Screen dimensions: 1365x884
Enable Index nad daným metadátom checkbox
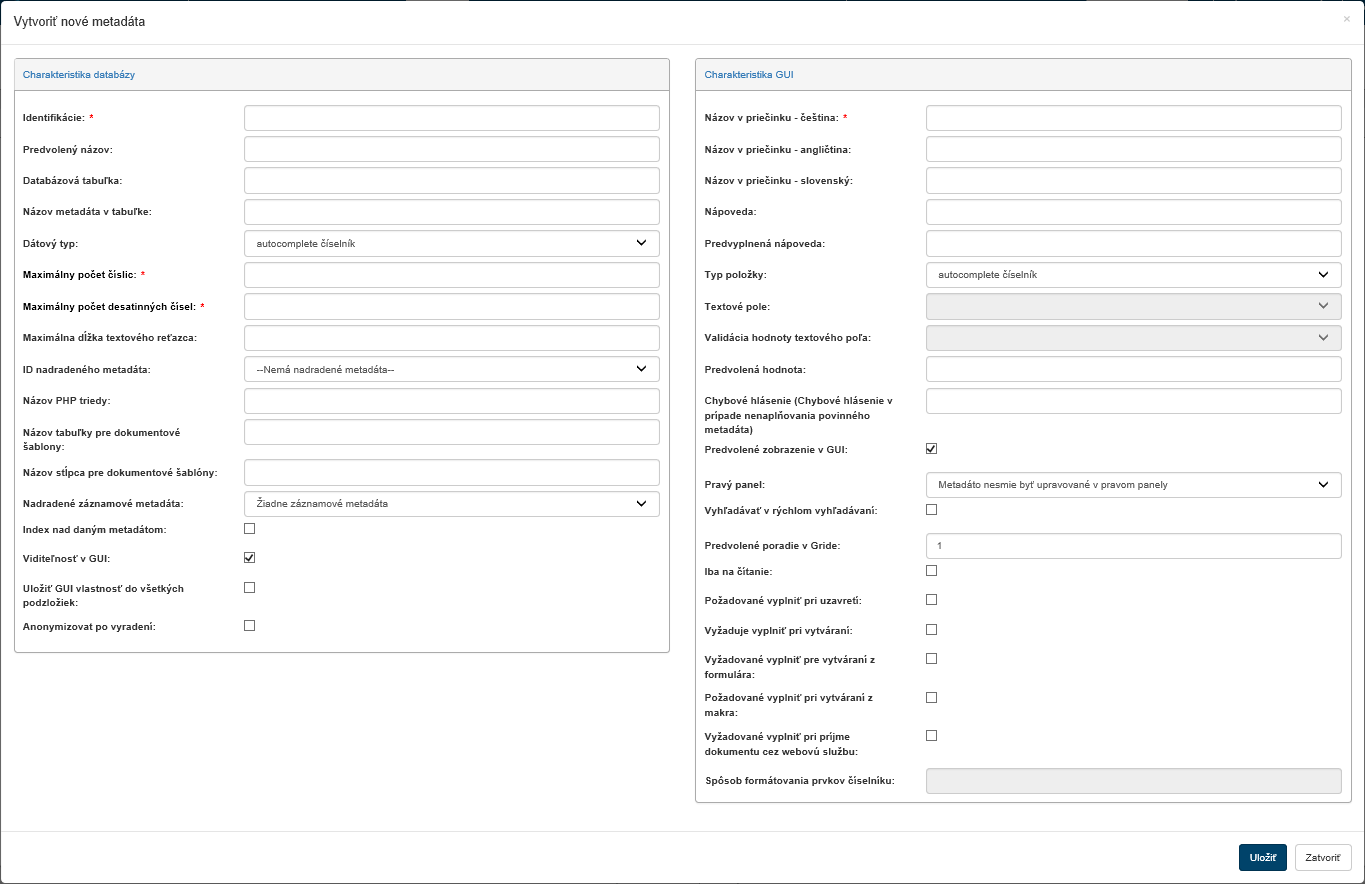(x=250, y=528)
